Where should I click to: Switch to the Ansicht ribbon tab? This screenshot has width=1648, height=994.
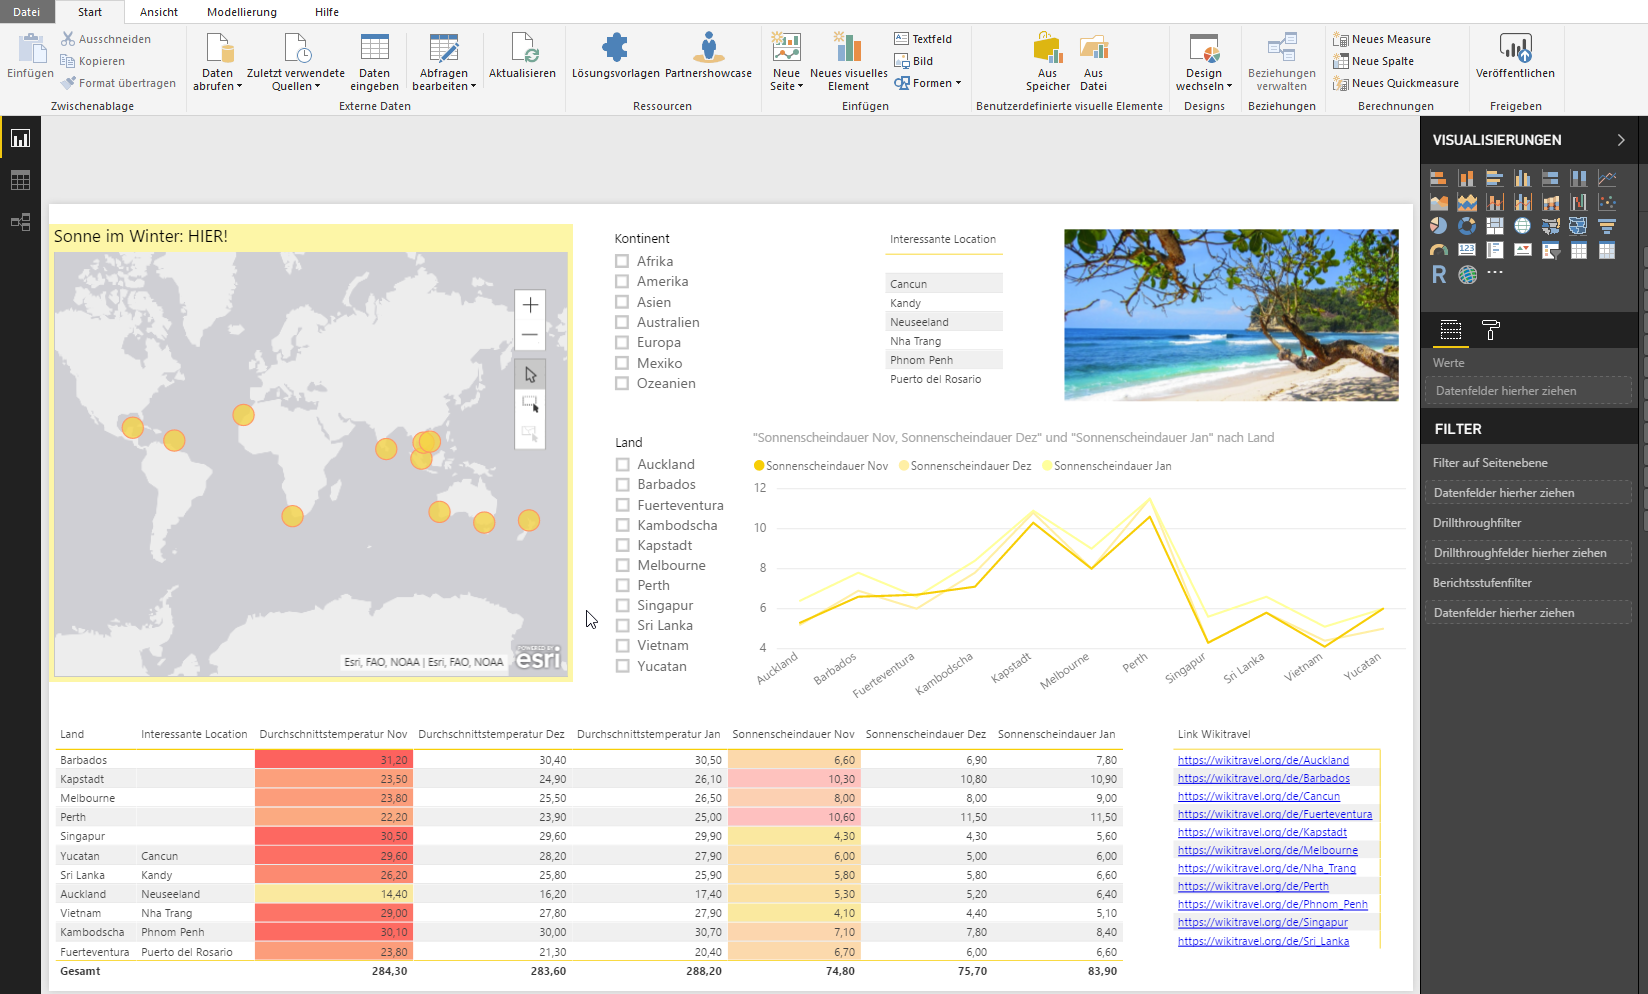[159, 12]
